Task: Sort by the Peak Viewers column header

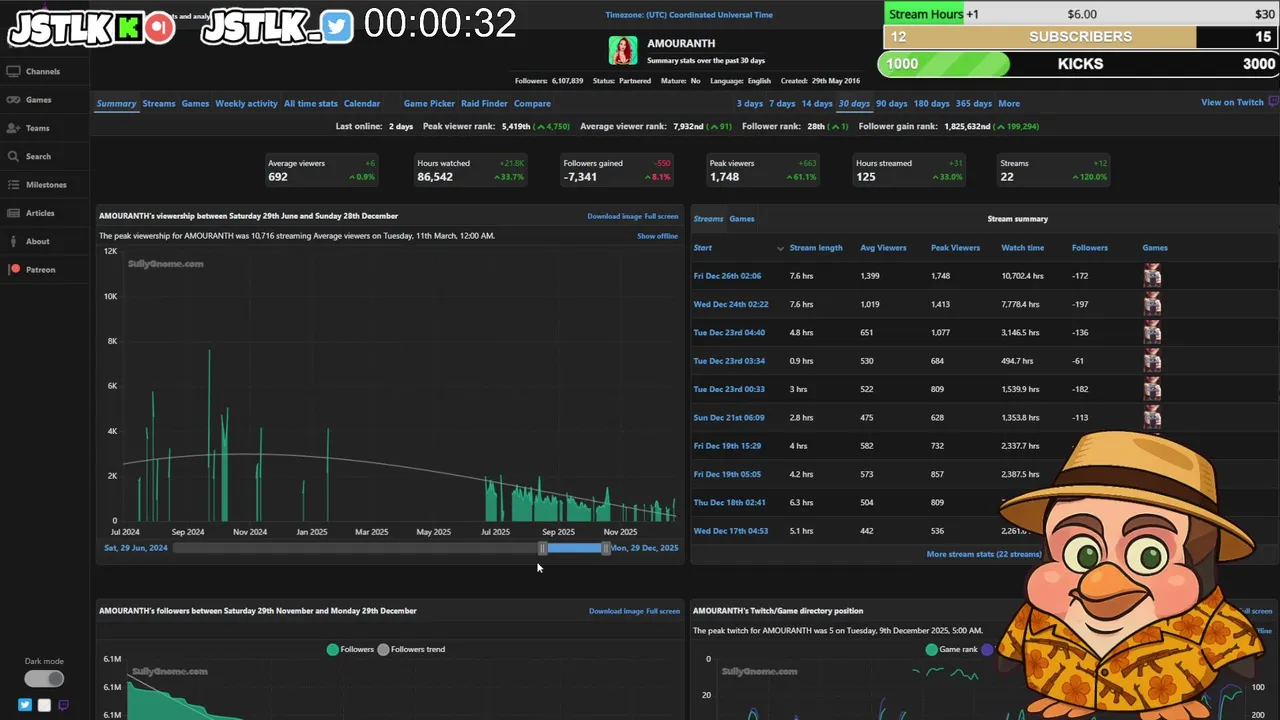Action: coord(955,248)
